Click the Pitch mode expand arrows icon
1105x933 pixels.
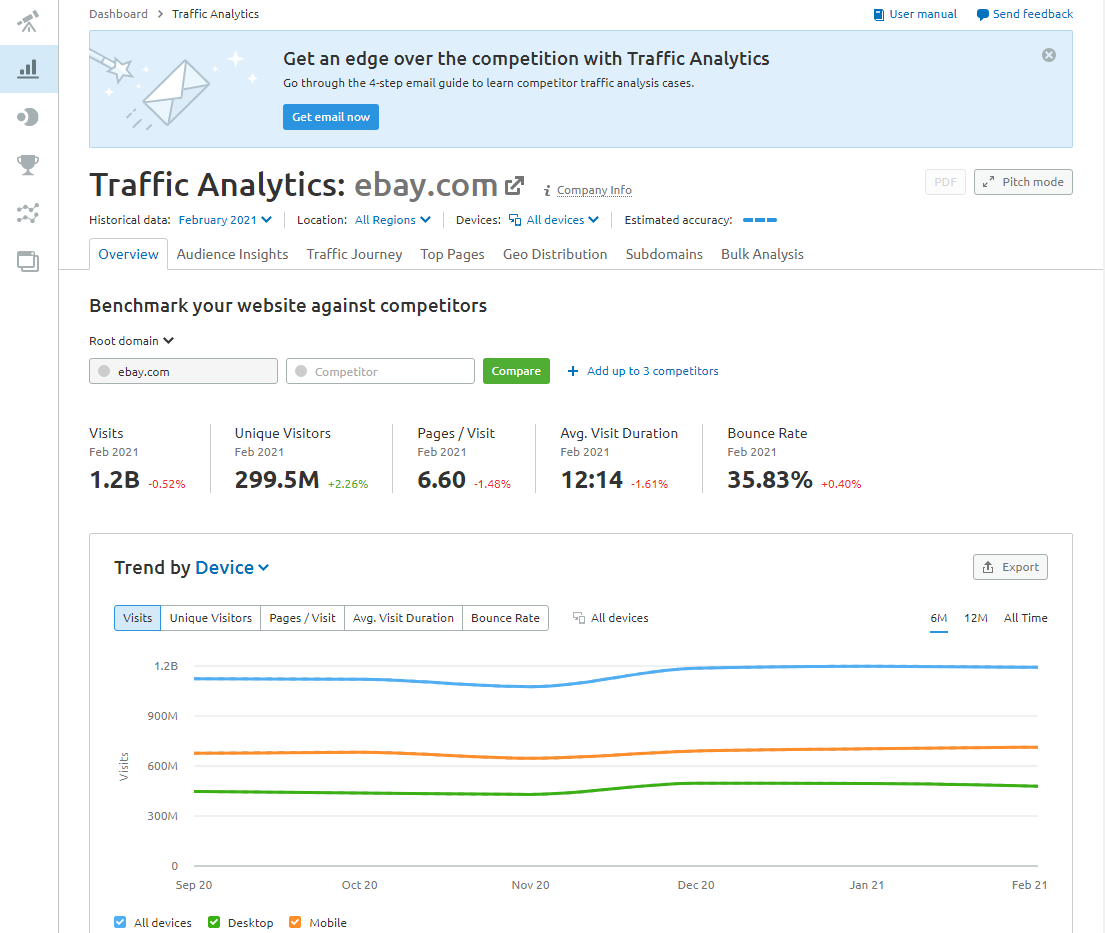coord(989,182)
